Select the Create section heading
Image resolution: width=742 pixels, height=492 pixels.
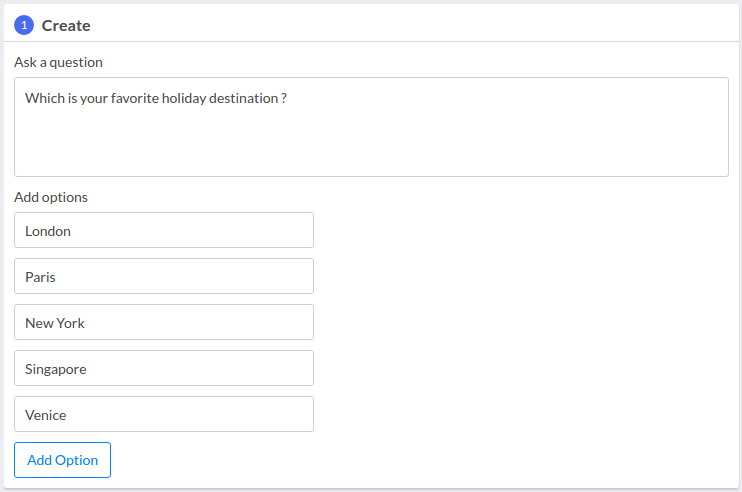[66, 26]
